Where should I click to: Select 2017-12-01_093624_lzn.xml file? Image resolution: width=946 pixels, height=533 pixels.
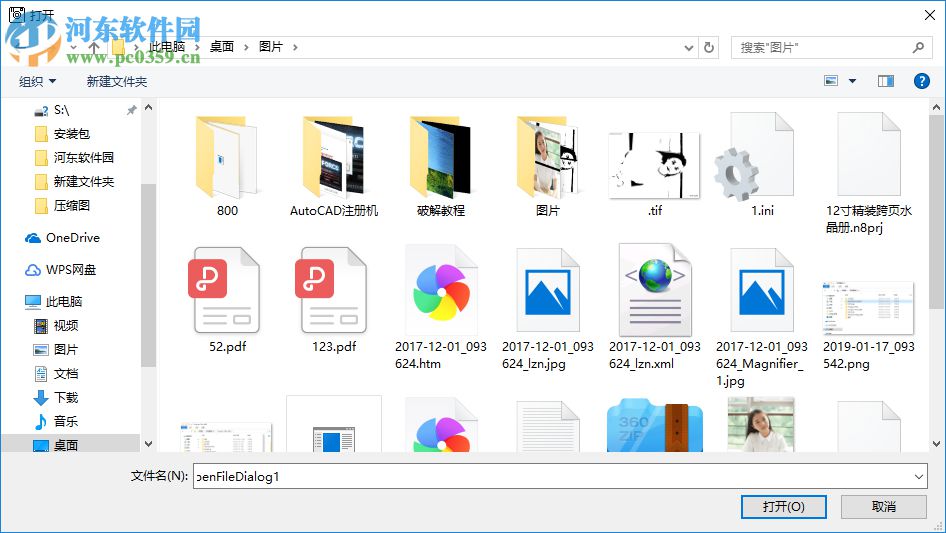coord(655,308)
